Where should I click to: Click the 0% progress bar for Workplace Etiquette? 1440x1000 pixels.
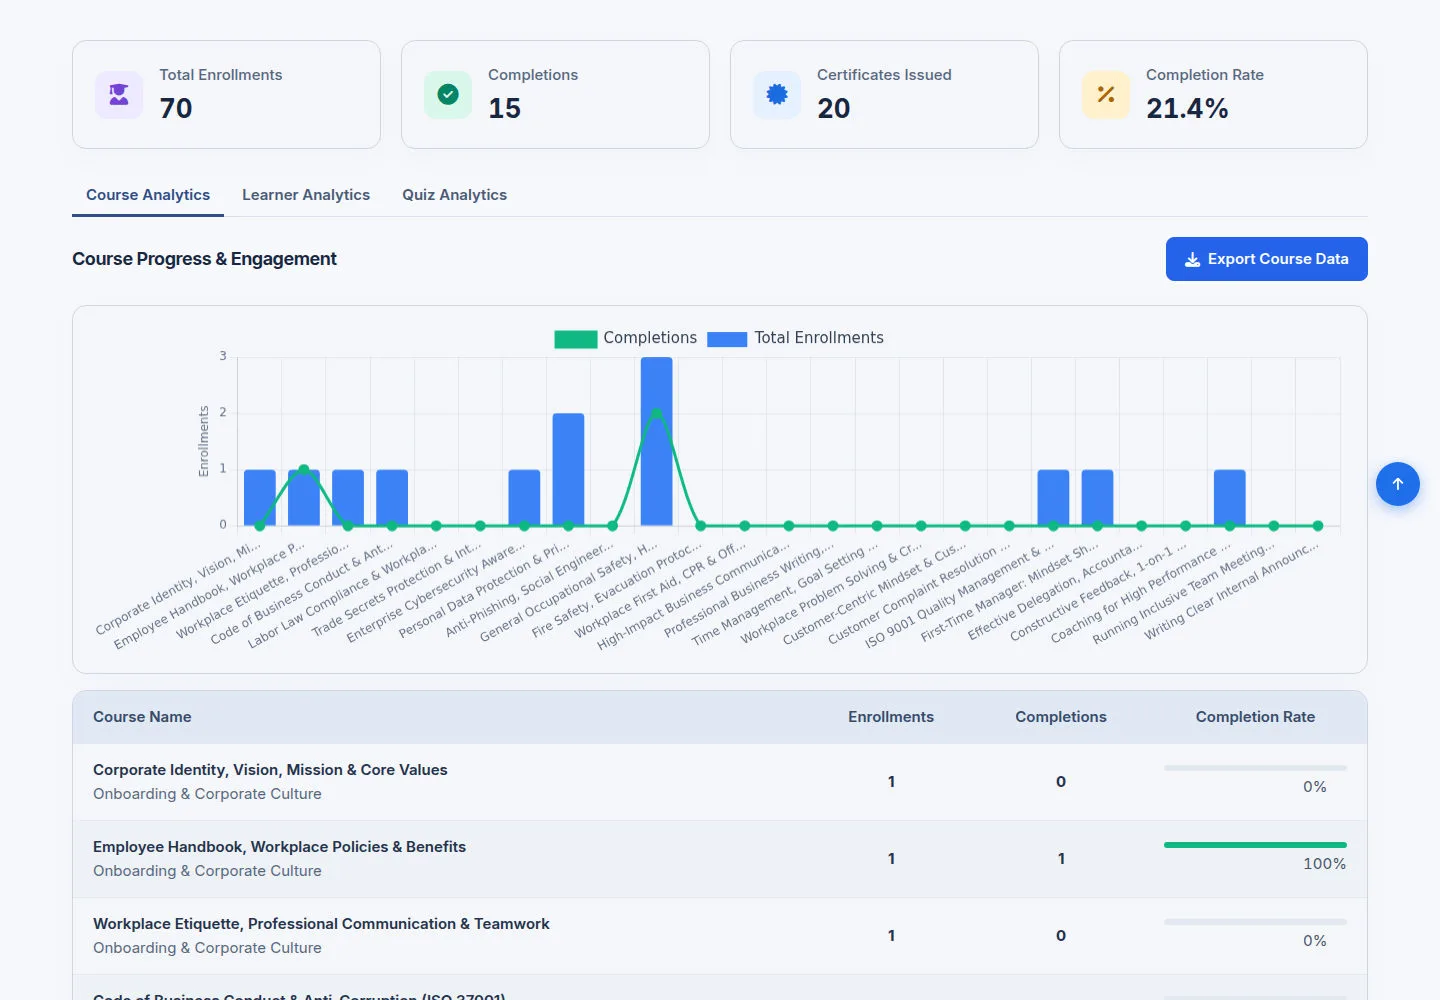[x=1255, y=922]
